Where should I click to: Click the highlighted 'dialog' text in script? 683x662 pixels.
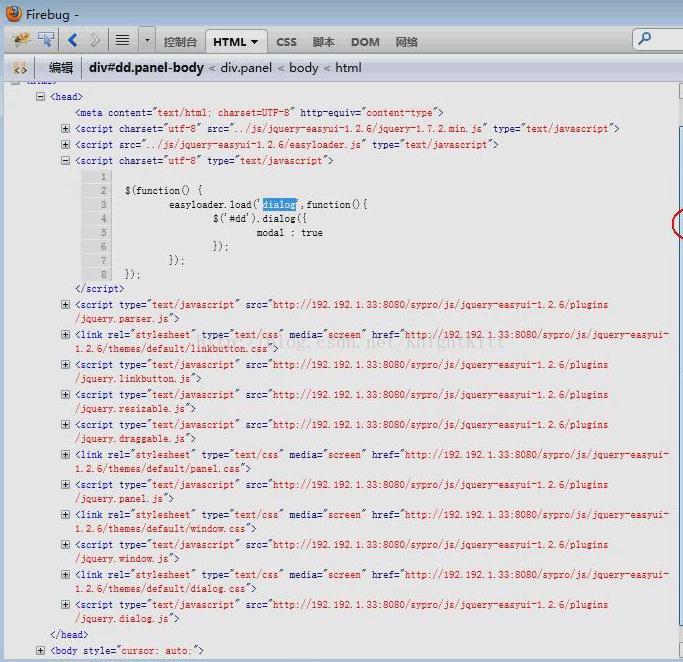[x=279, y=204]
